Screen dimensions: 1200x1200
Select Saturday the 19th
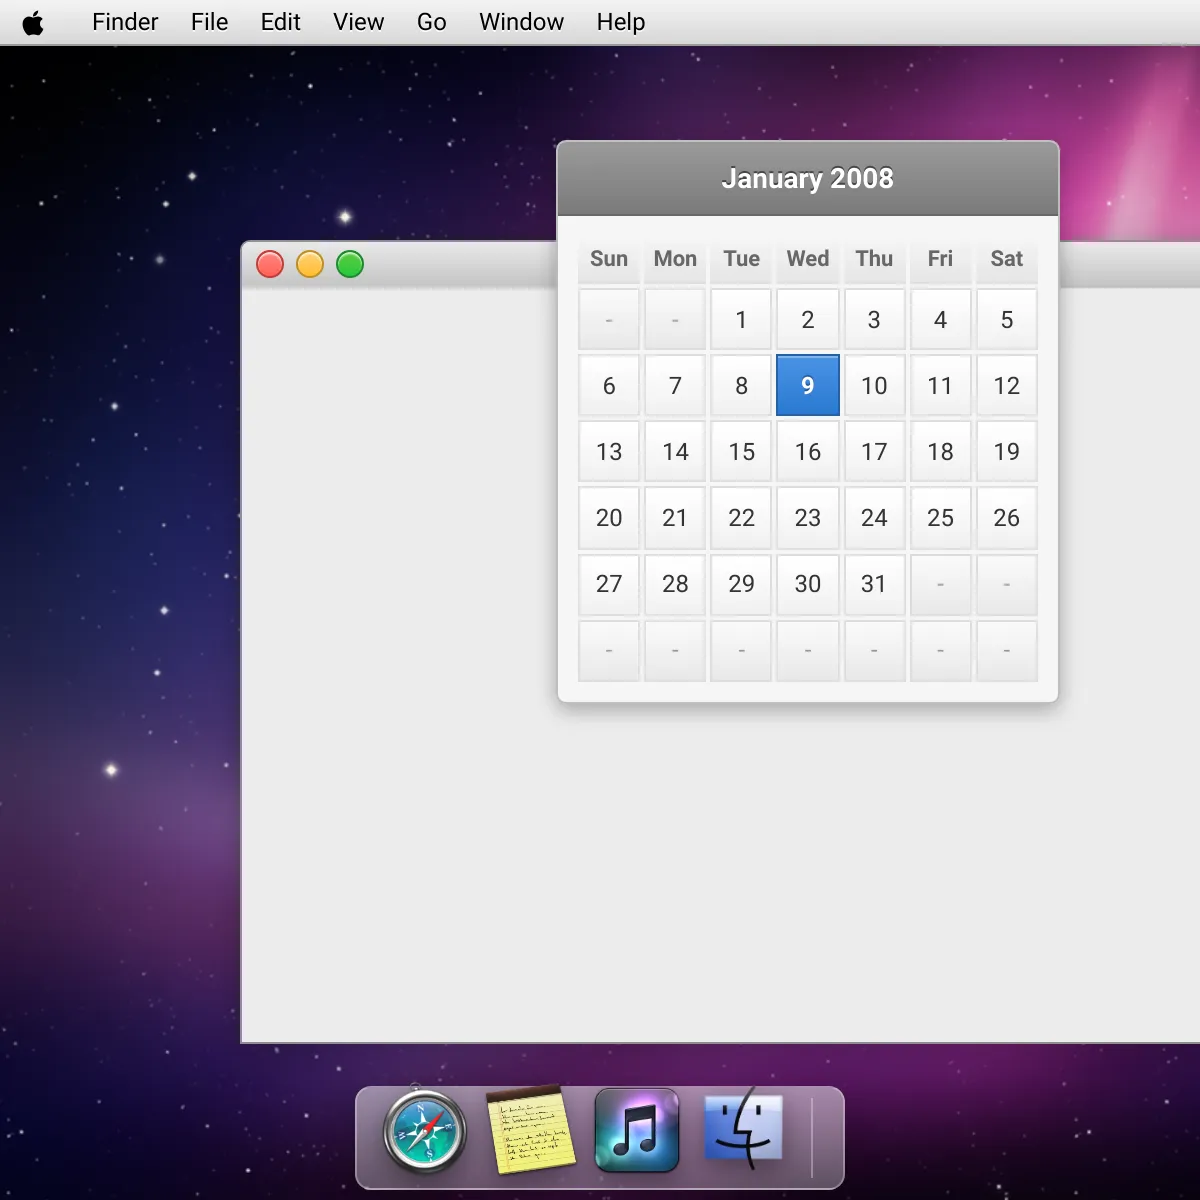[1006, 452]
